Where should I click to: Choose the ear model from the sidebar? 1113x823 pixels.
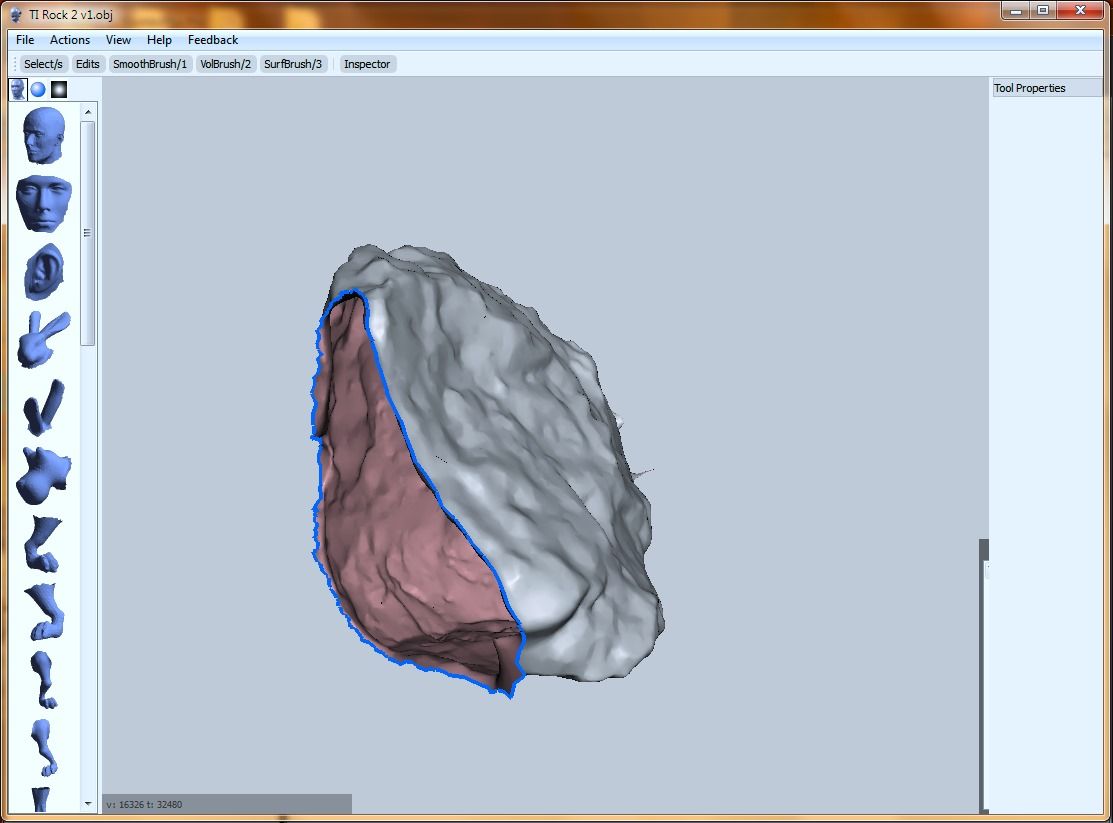(42, 271)
